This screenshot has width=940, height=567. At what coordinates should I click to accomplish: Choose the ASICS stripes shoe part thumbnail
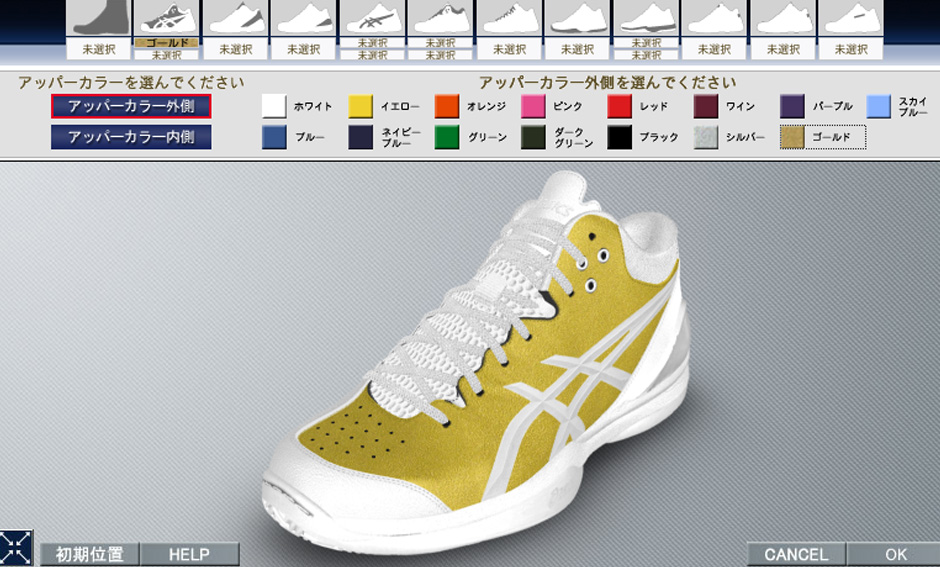pyautogui.click(x=372, y=17)
